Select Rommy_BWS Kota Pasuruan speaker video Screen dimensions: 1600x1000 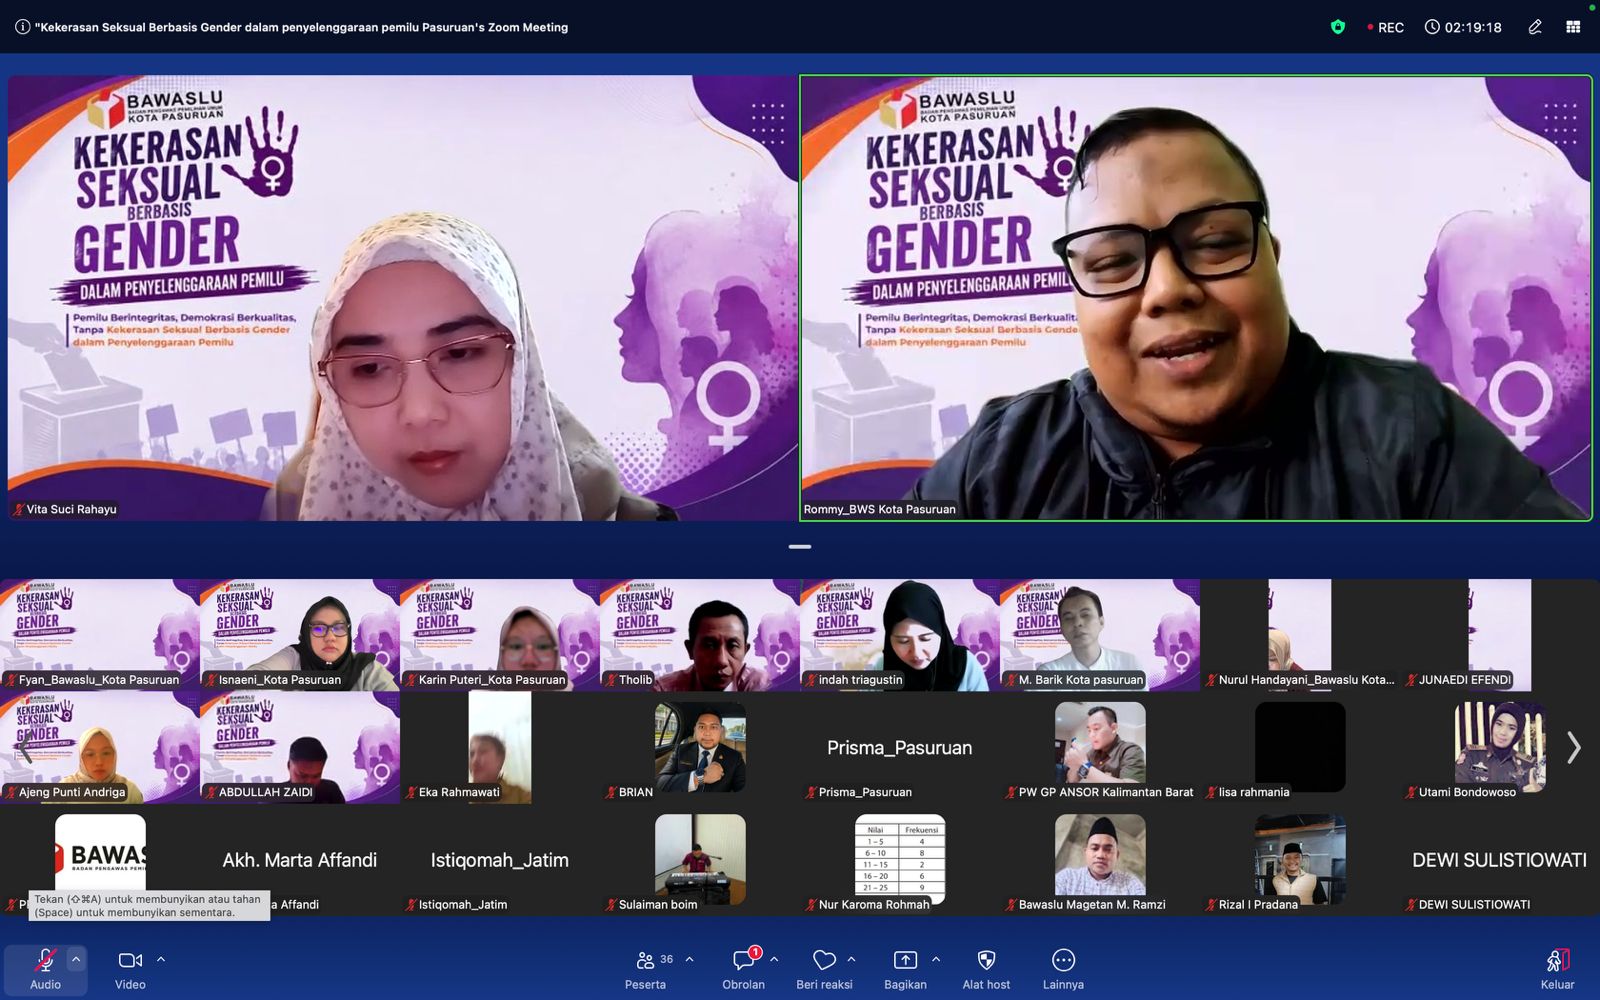coord(1196,298)
